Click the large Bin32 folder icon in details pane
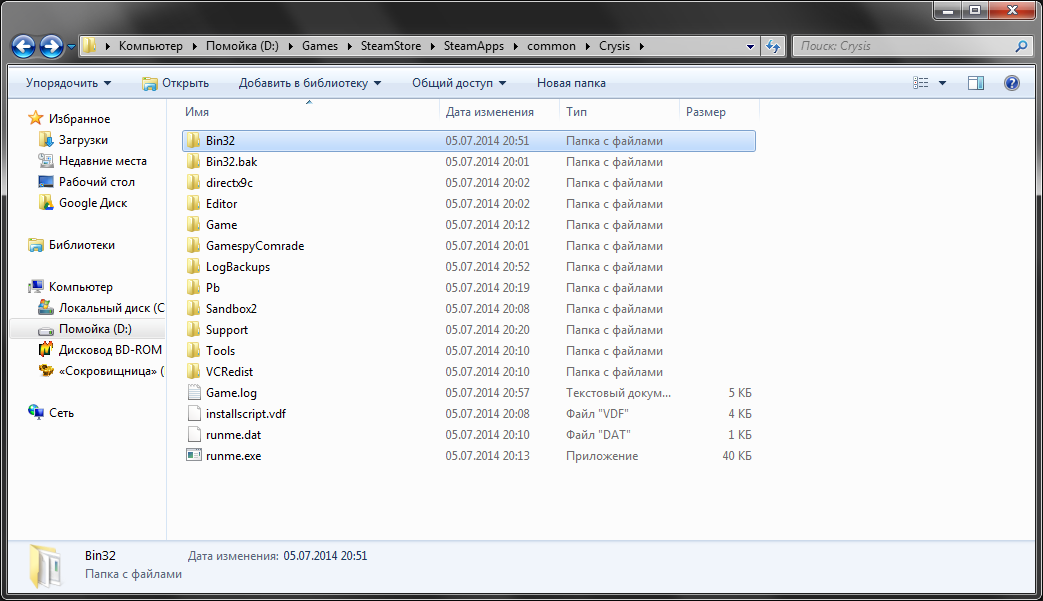1043x601 pixels. tap(45, 566)
